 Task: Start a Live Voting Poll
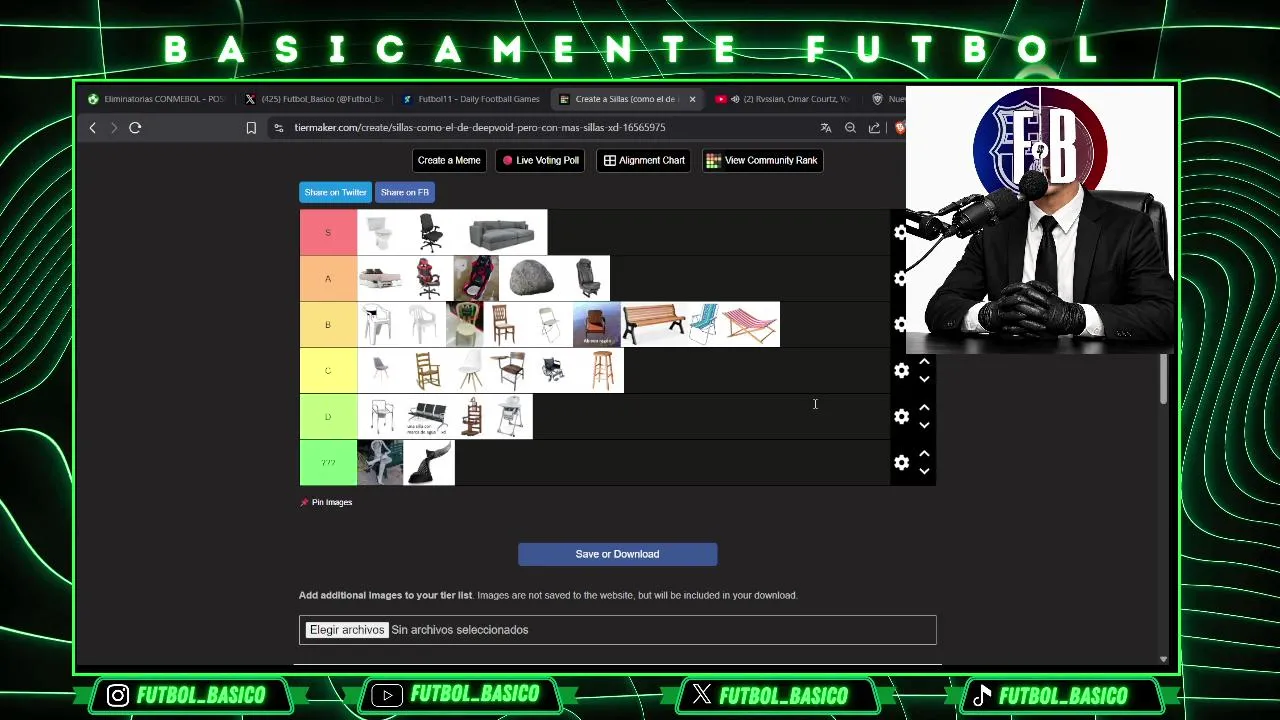point(541,160)
